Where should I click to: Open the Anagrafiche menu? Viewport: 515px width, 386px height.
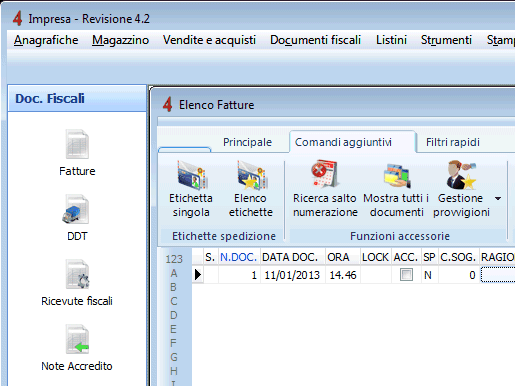[46, 40]
